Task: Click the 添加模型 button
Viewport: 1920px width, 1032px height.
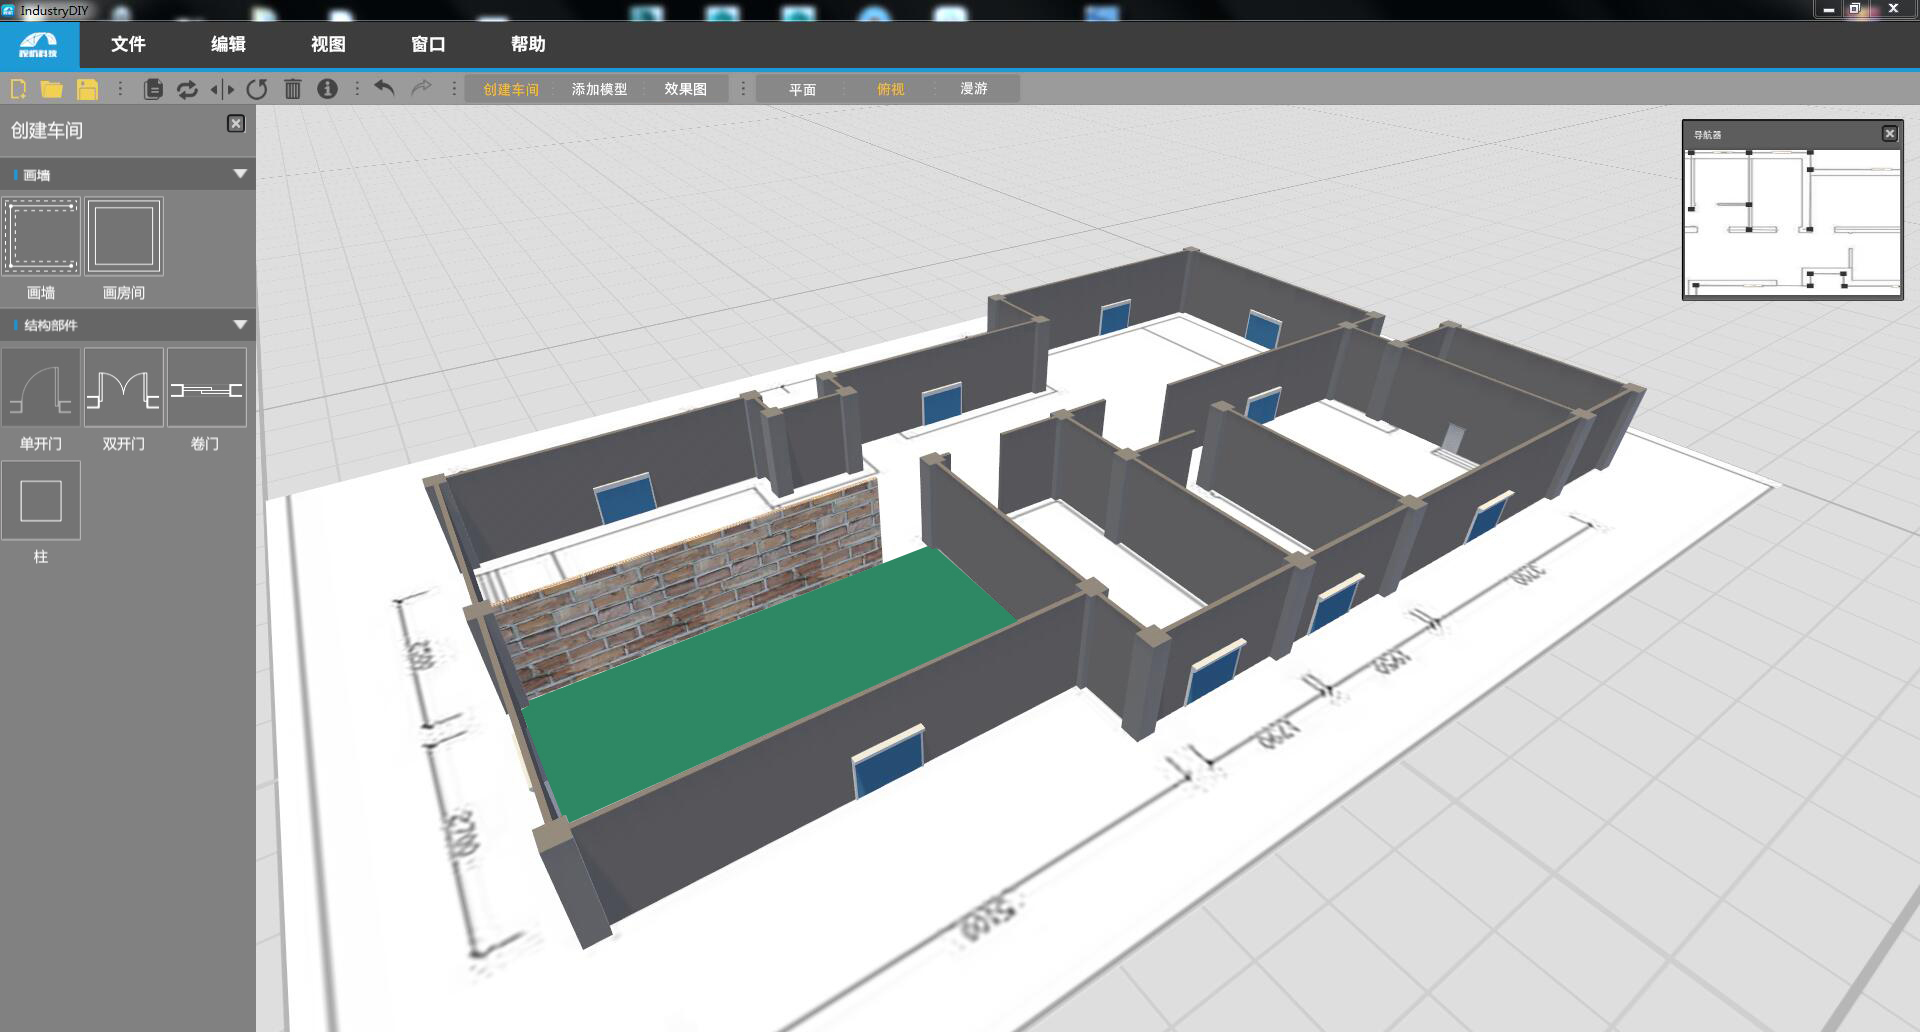Action: [599, 89]
